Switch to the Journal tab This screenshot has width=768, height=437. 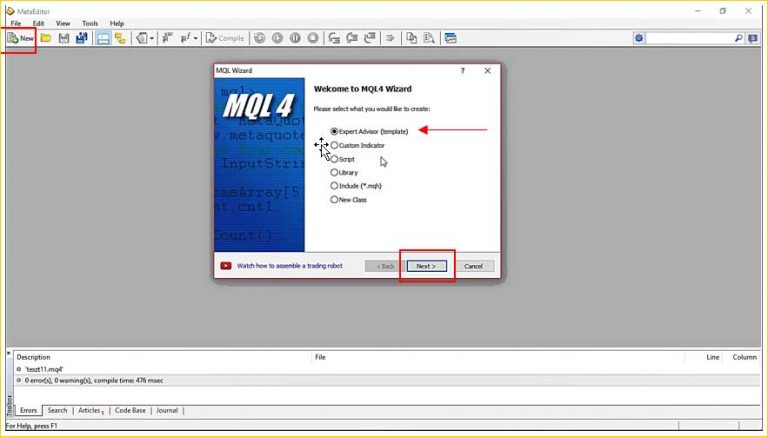click(167, 411)
